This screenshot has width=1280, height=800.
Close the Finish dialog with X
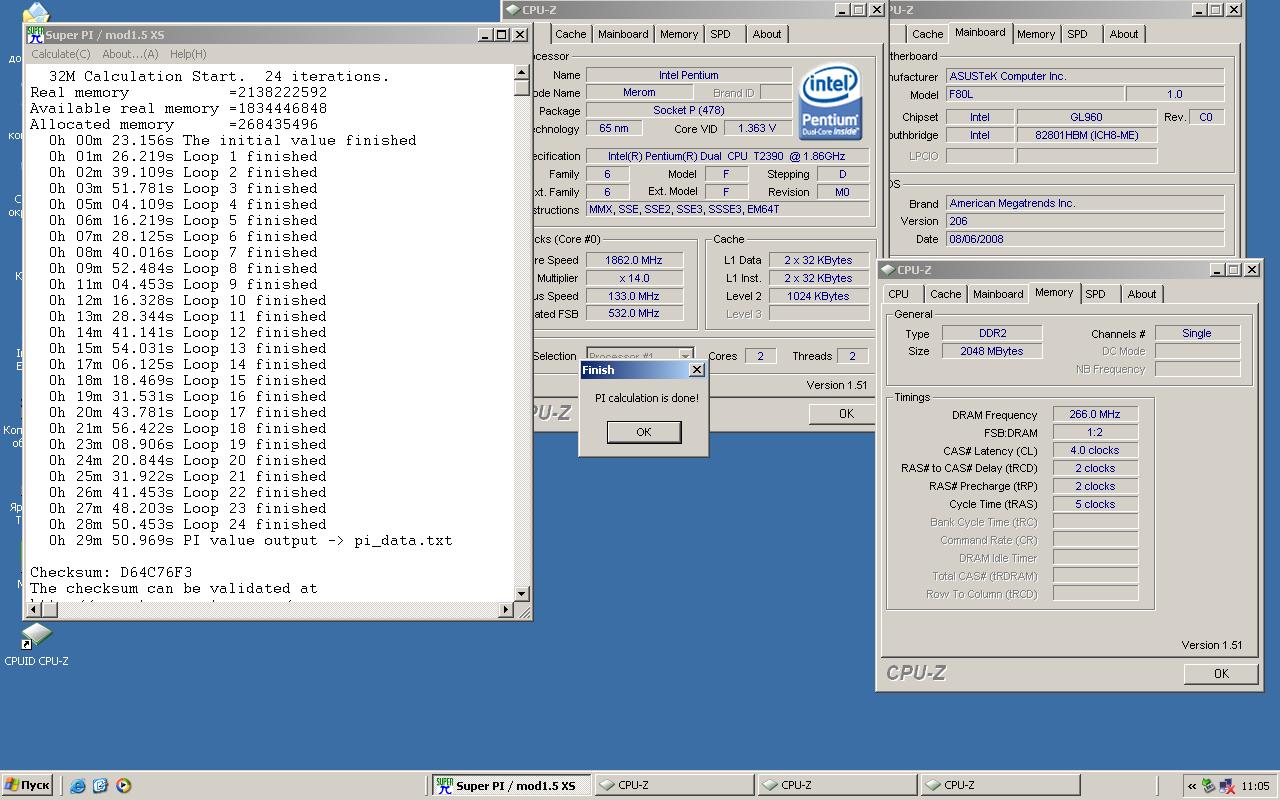[x=697, y=370]
